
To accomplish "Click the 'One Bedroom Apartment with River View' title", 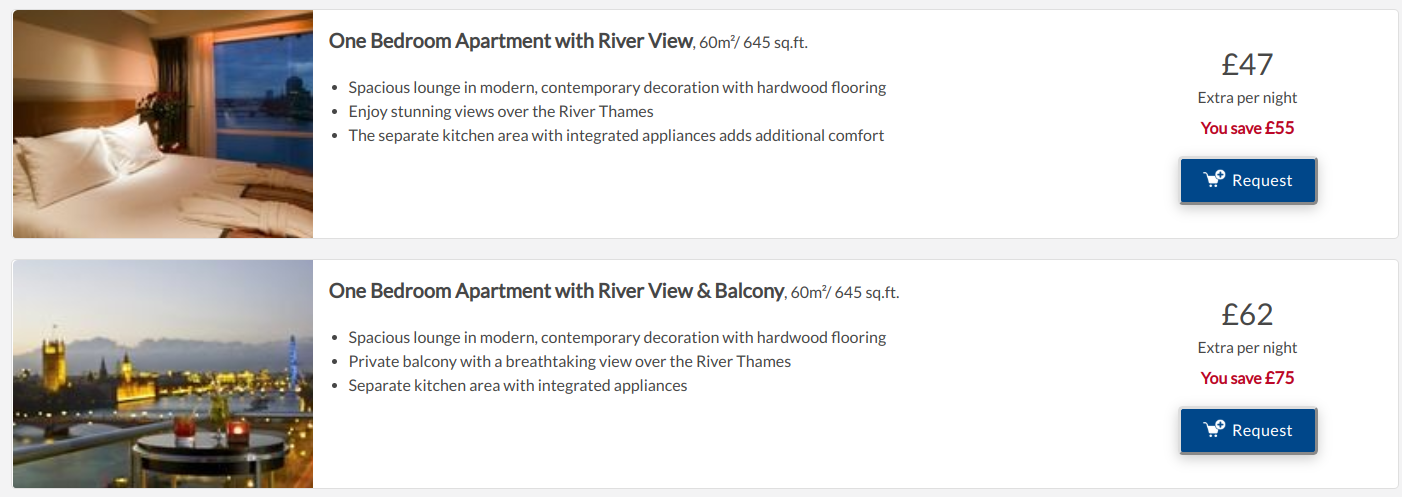I will (x=510, y=41).
